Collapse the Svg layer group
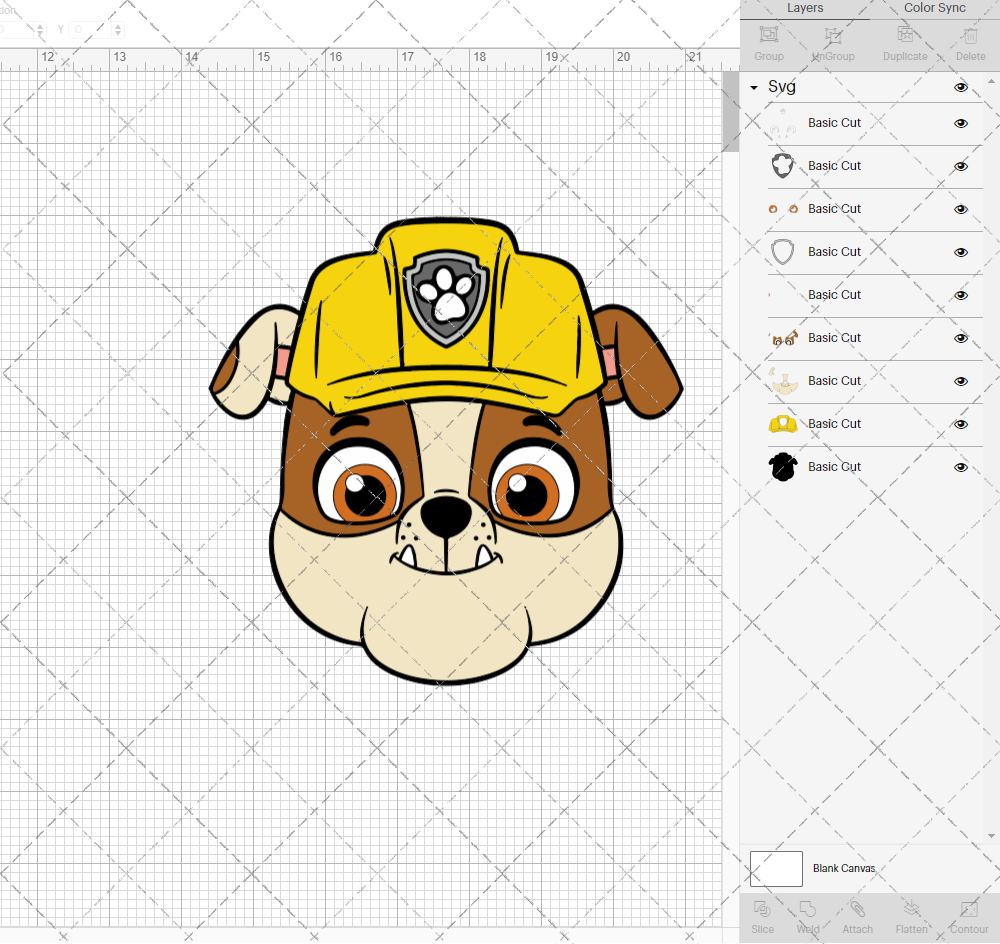This screenshot has width=1000, height=944. click(x=753, y=87)
